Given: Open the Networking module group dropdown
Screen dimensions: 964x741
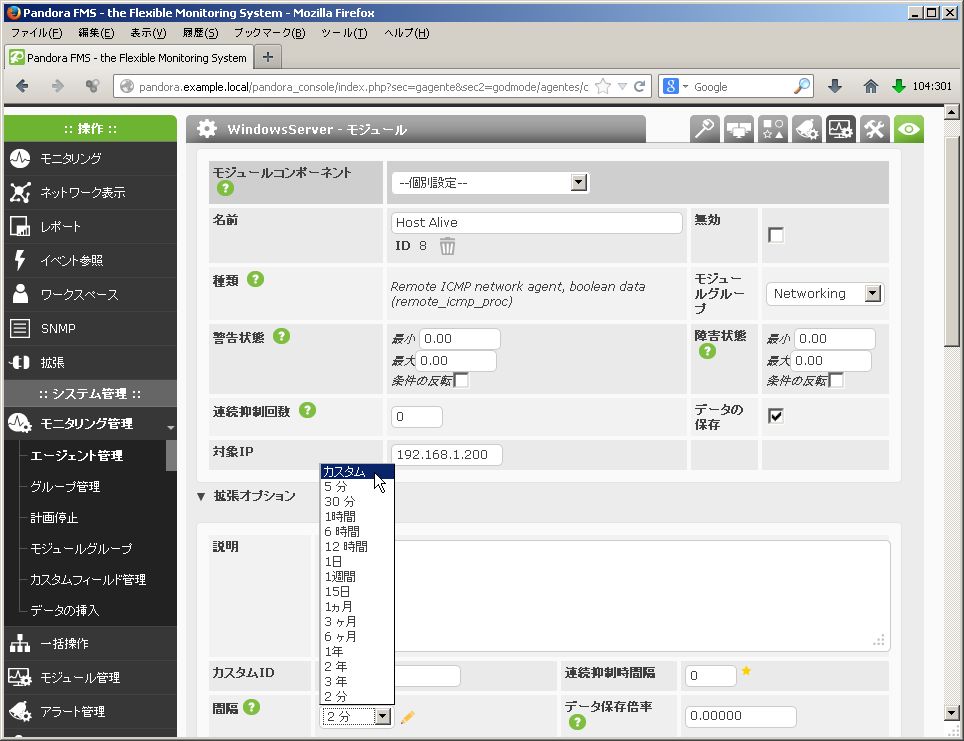Looking at the screenshot, I should tap(825, 293).
